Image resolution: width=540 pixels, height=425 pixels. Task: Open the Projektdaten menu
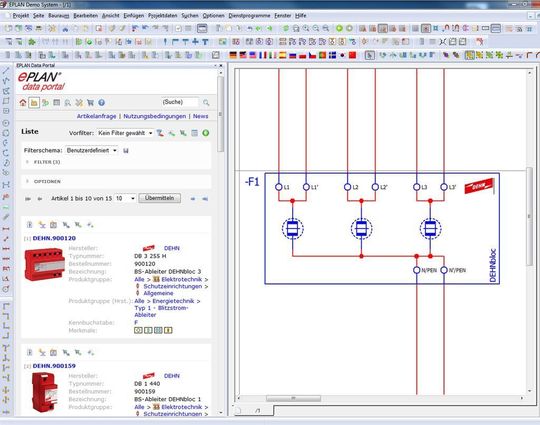click(x=163, y=15)
